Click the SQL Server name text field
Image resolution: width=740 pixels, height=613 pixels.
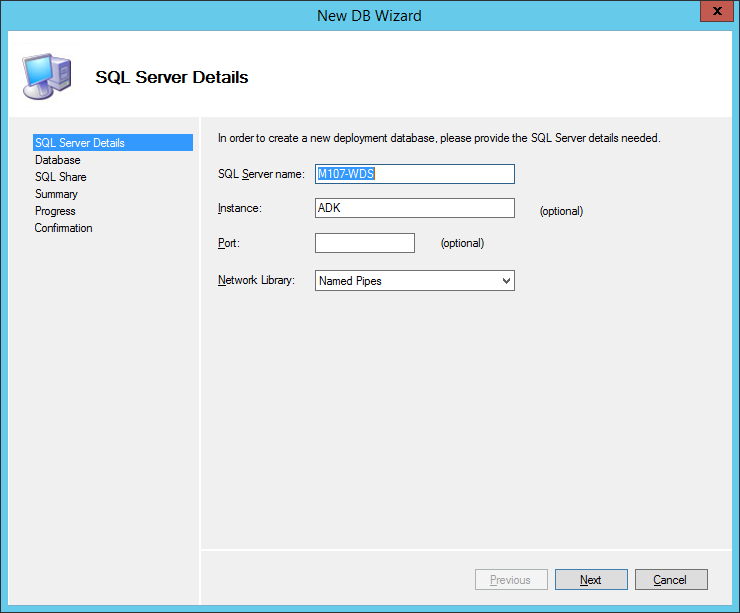414,174
